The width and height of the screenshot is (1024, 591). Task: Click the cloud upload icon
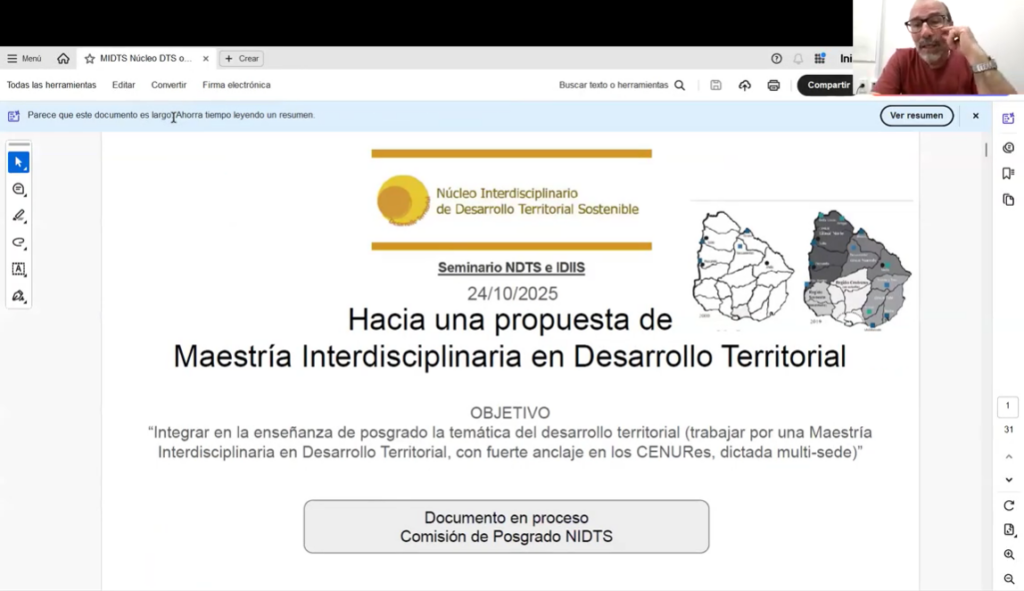click(744, 85)
